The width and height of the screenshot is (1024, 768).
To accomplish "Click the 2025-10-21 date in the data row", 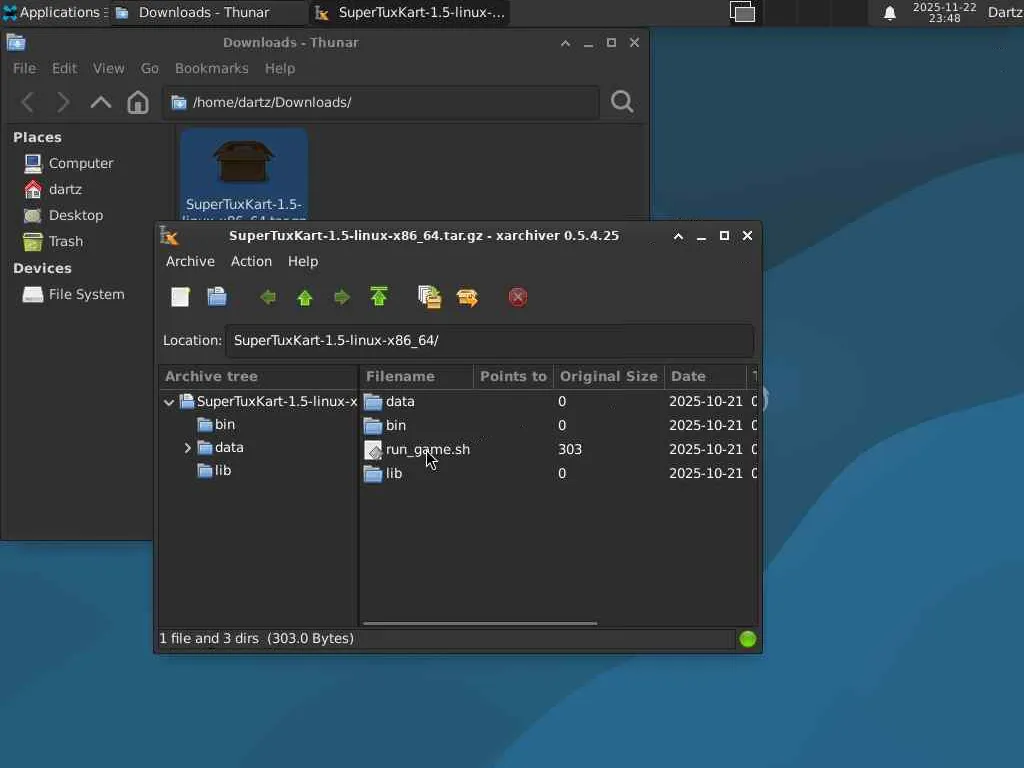I will point(706,402).
